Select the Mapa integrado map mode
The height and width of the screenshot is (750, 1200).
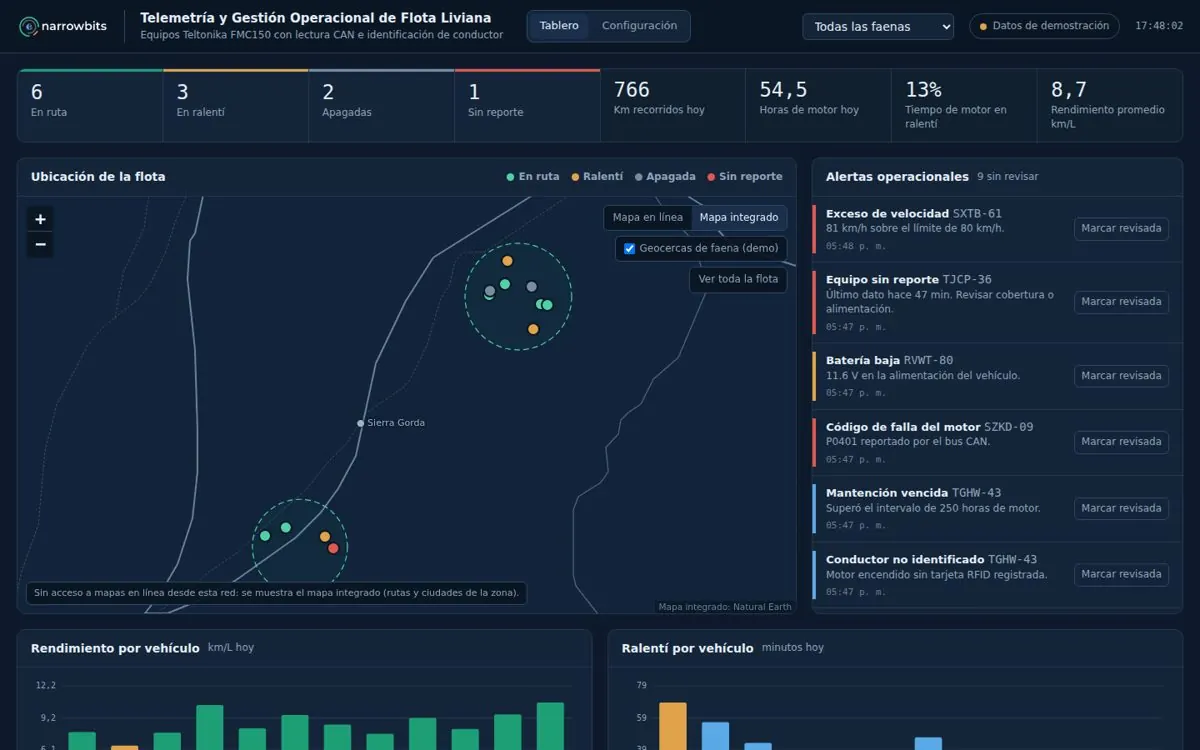point(739,217)
